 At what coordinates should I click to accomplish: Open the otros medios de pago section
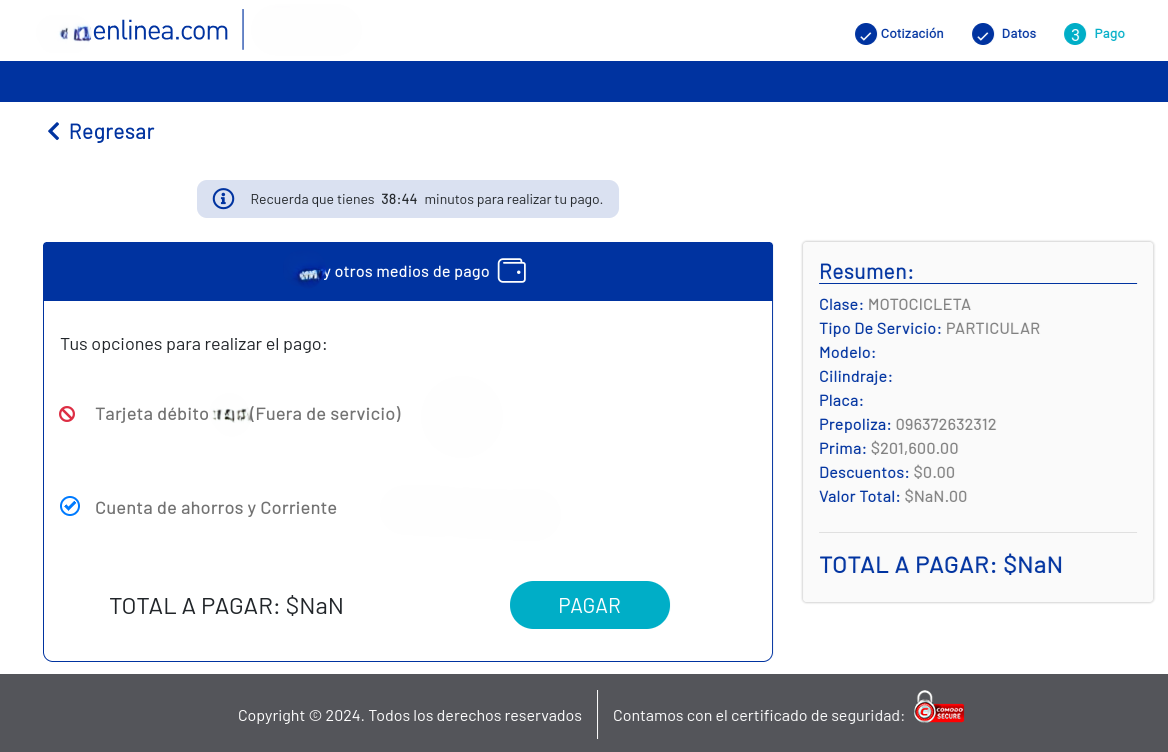coord(407,270)
